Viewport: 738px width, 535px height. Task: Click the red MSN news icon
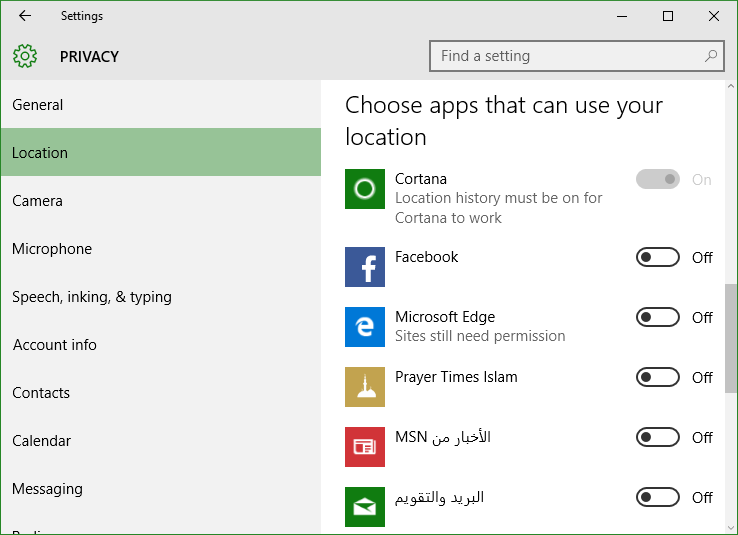365,447
